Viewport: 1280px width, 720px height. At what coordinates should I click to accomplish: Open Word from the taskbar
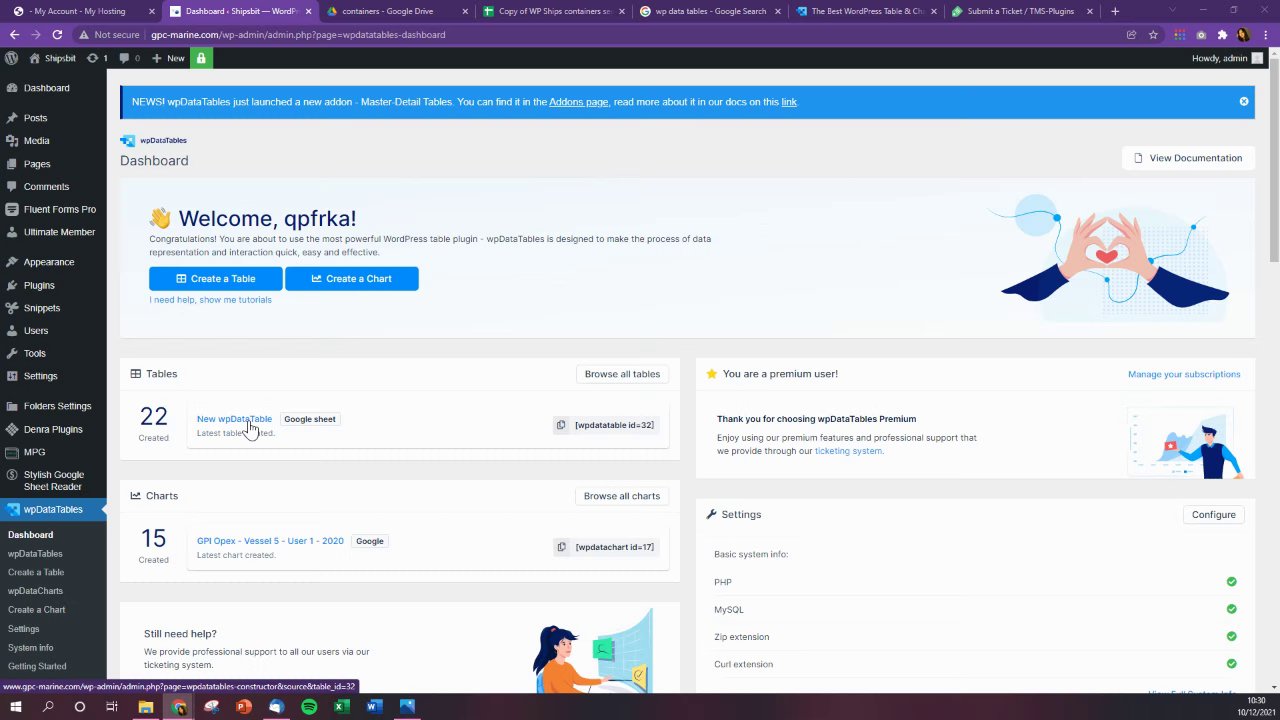[x=374, y=706]
